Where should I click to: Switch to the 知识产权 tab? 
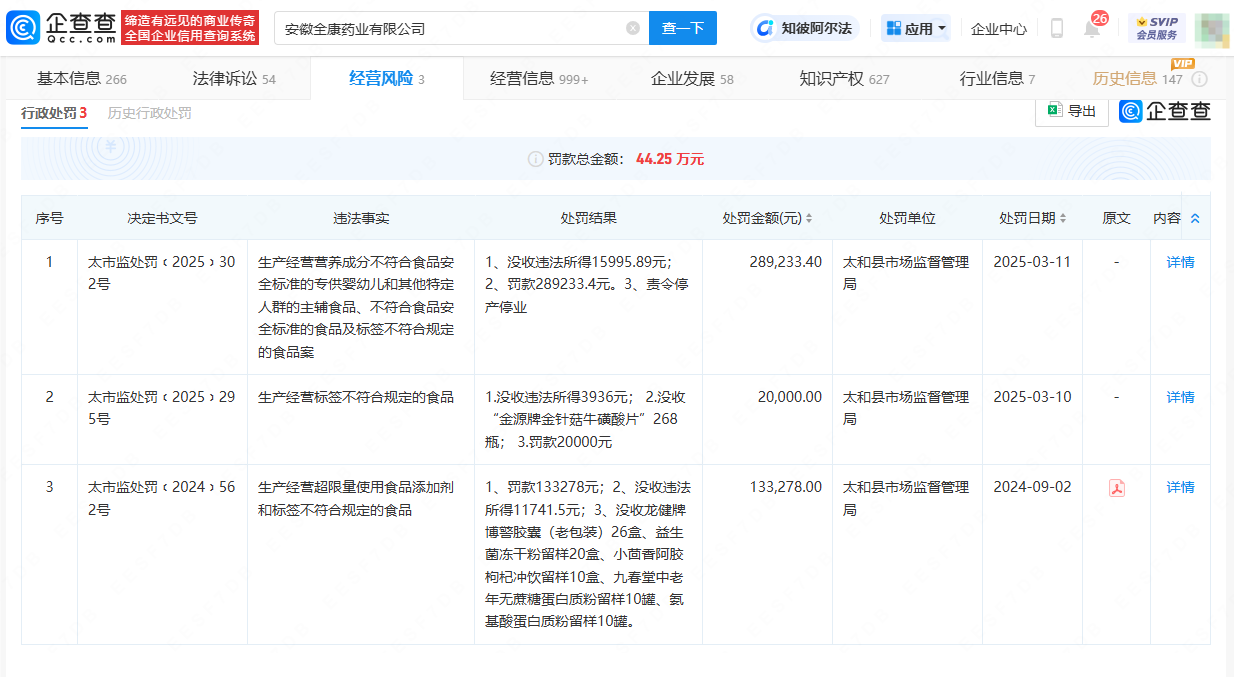coord(843,79)
